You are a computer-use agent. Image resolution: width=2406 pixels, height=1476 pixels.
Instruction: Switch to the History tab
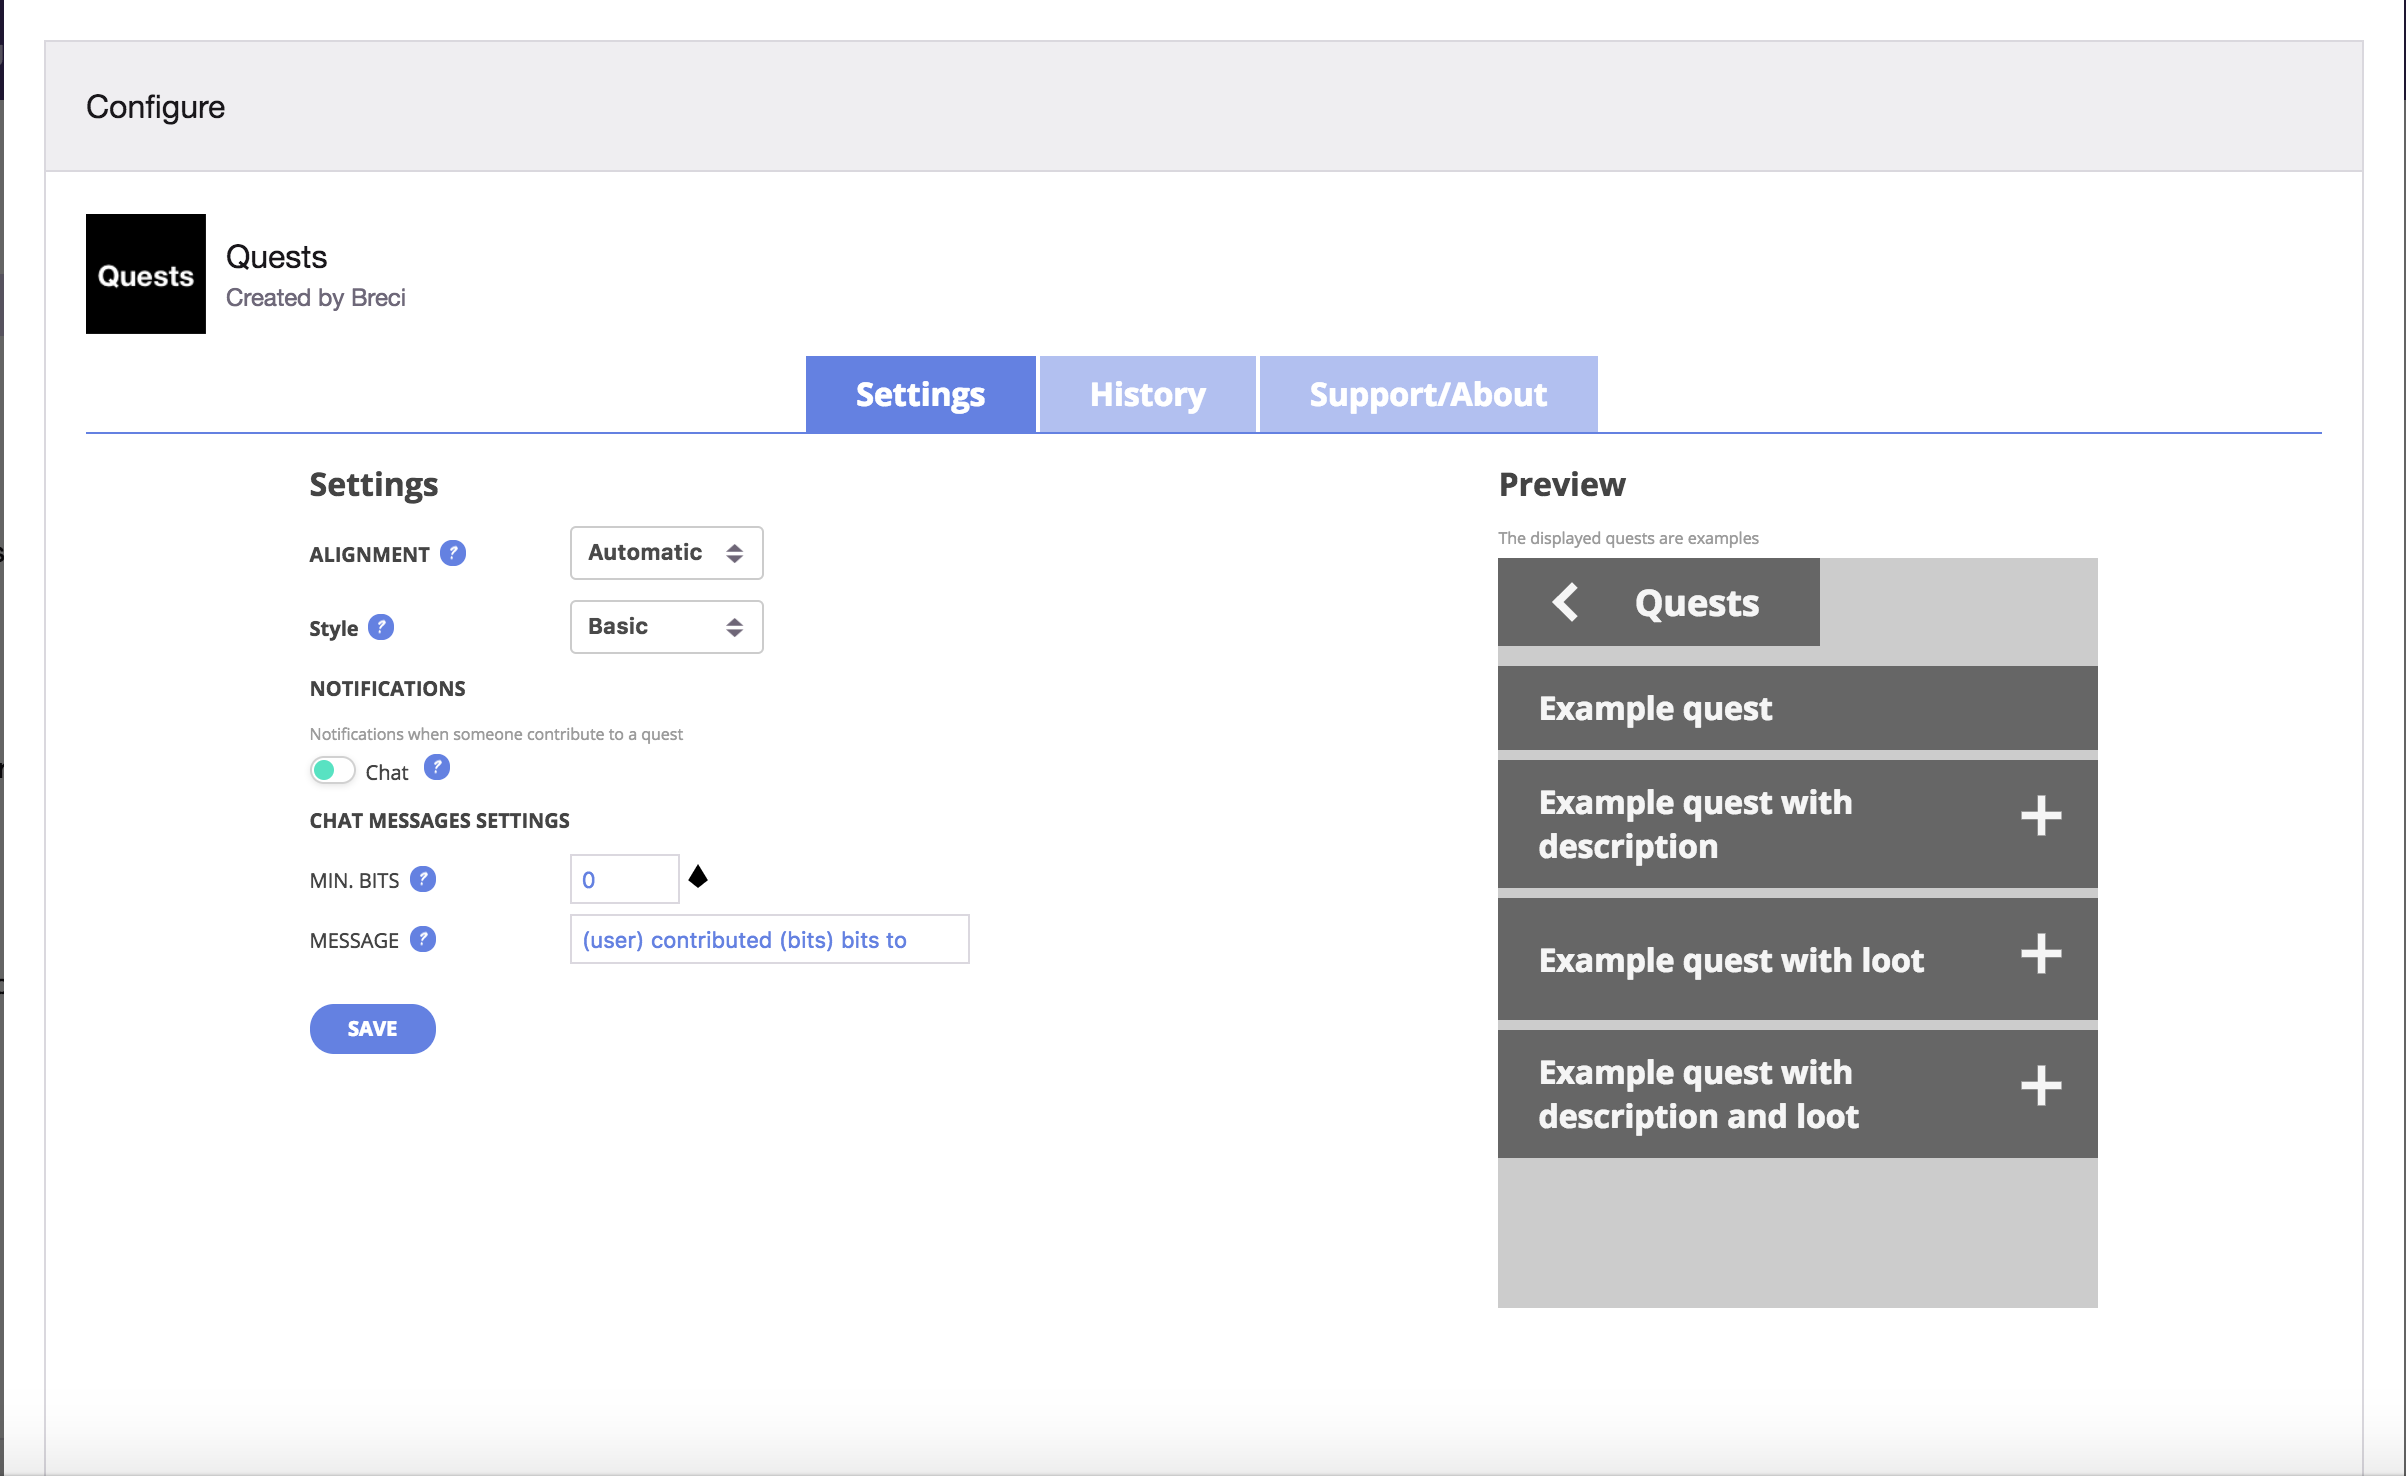click(x=1147, y=395)
